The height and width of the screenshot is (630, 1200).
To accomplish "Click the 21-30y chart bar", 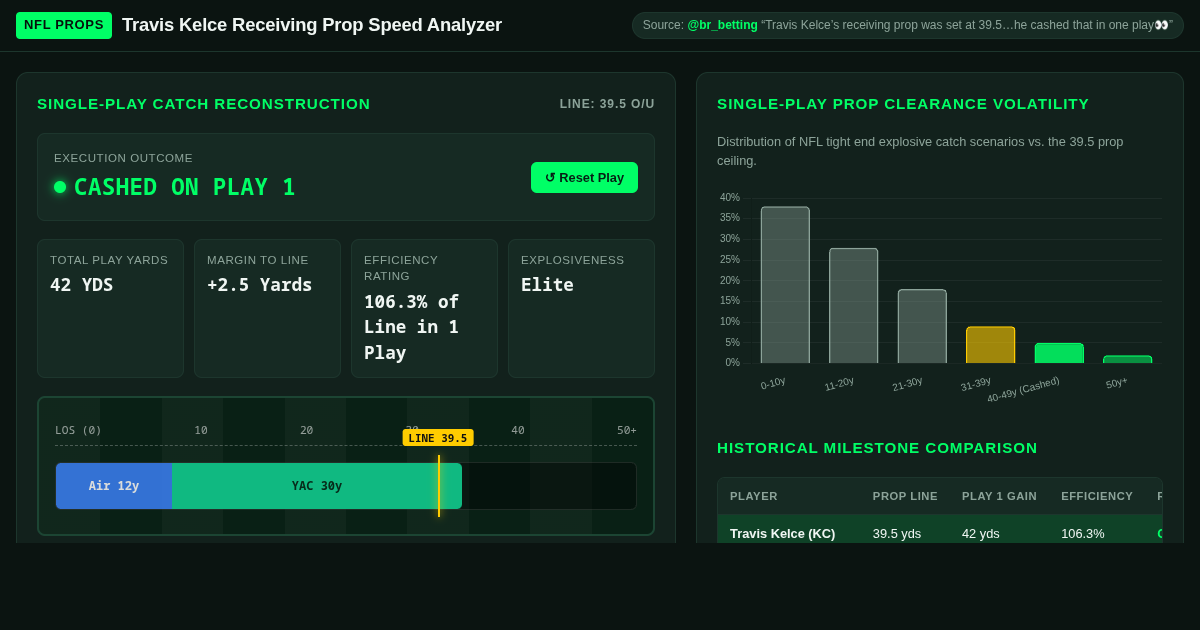I will (922, 326).
